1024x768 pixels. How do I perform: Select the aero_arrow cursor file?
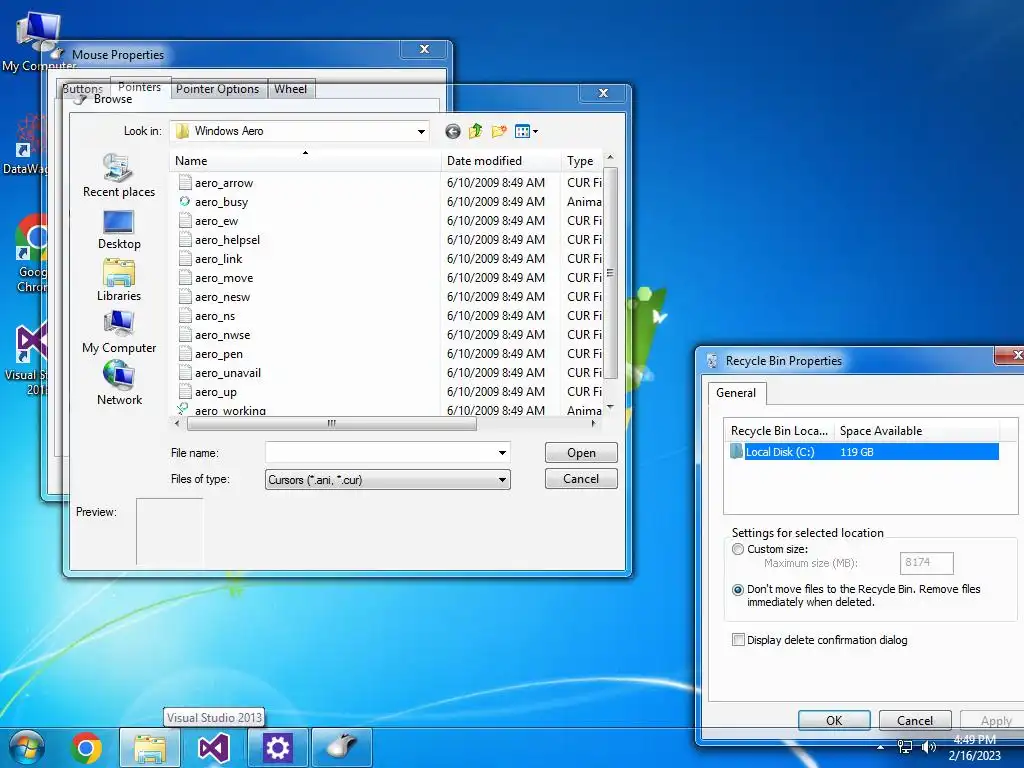tap(216, 183)
